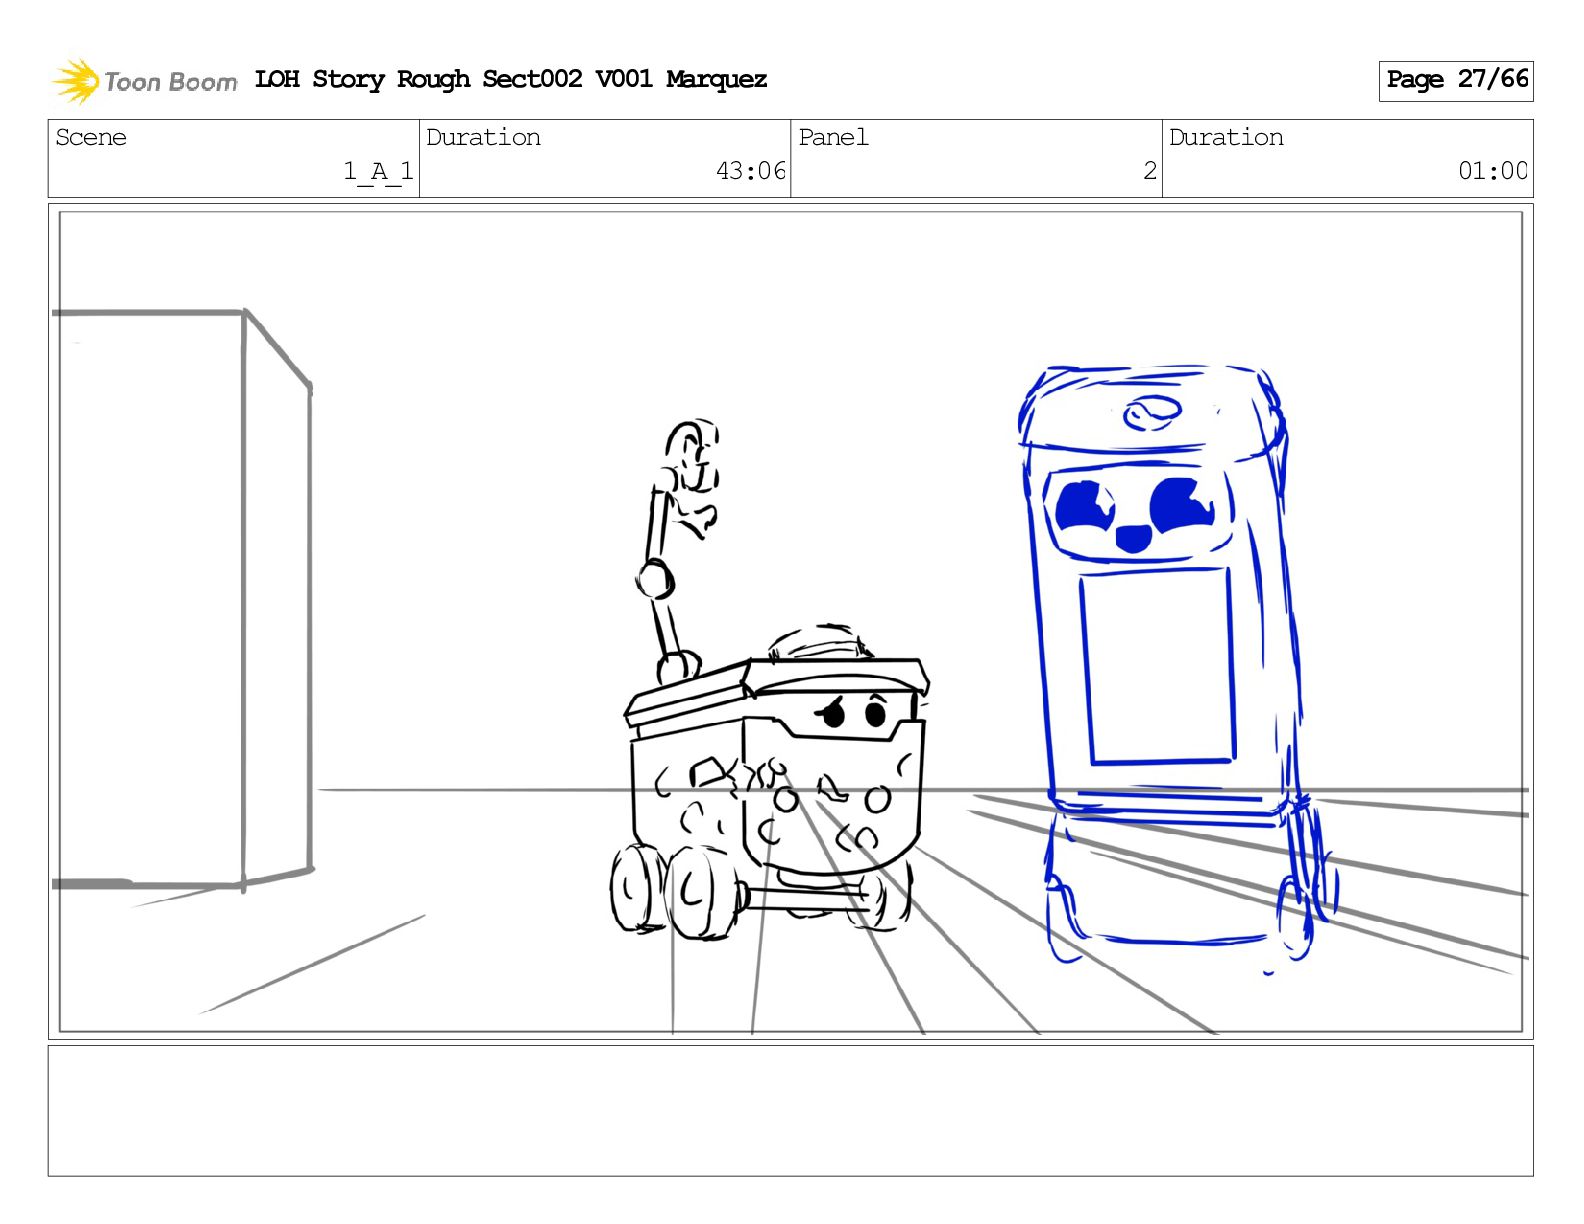Click the 'Panel' header label
The height and width of the screenshot is (1224, 1584).
tap(833, 137)
